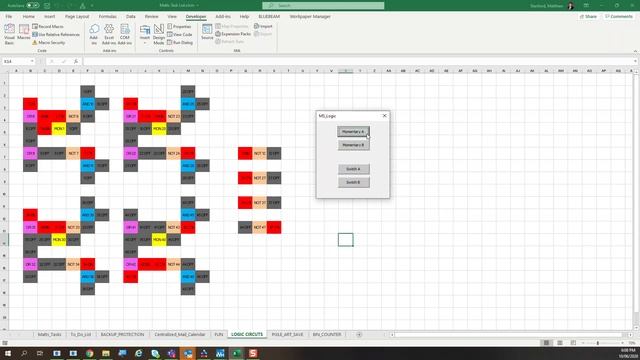Switch to the To_Do_List sheet

pyautogui.click(x=81, y=335)
